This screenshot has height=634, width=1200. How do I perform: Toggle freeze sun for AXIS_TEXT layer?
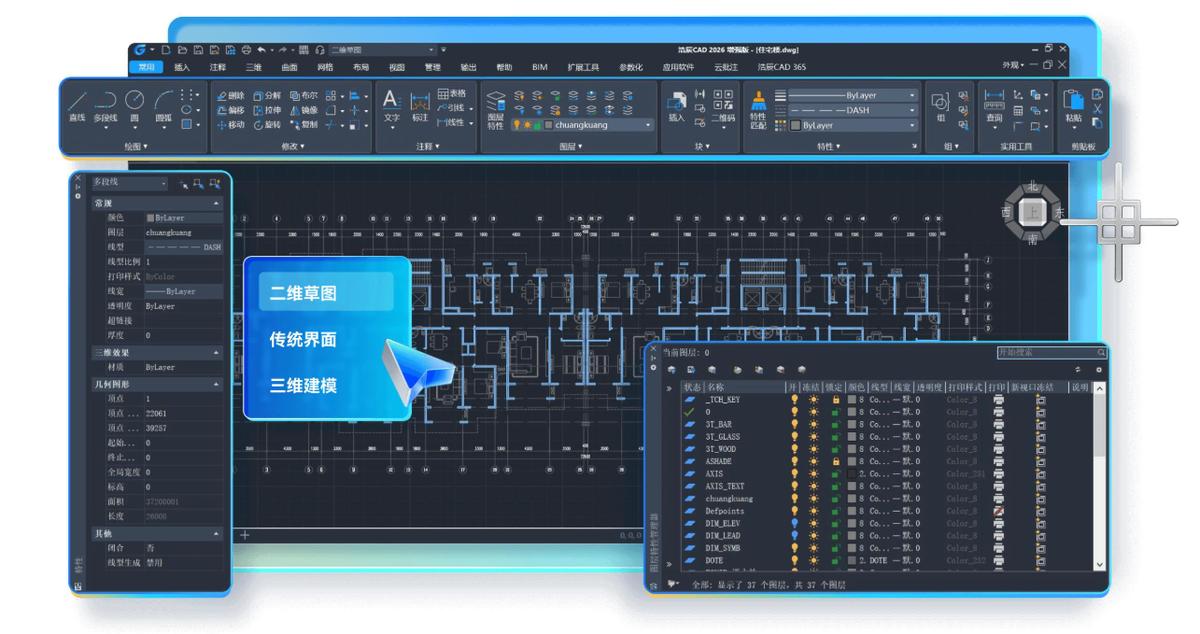(x=814, y=486)
